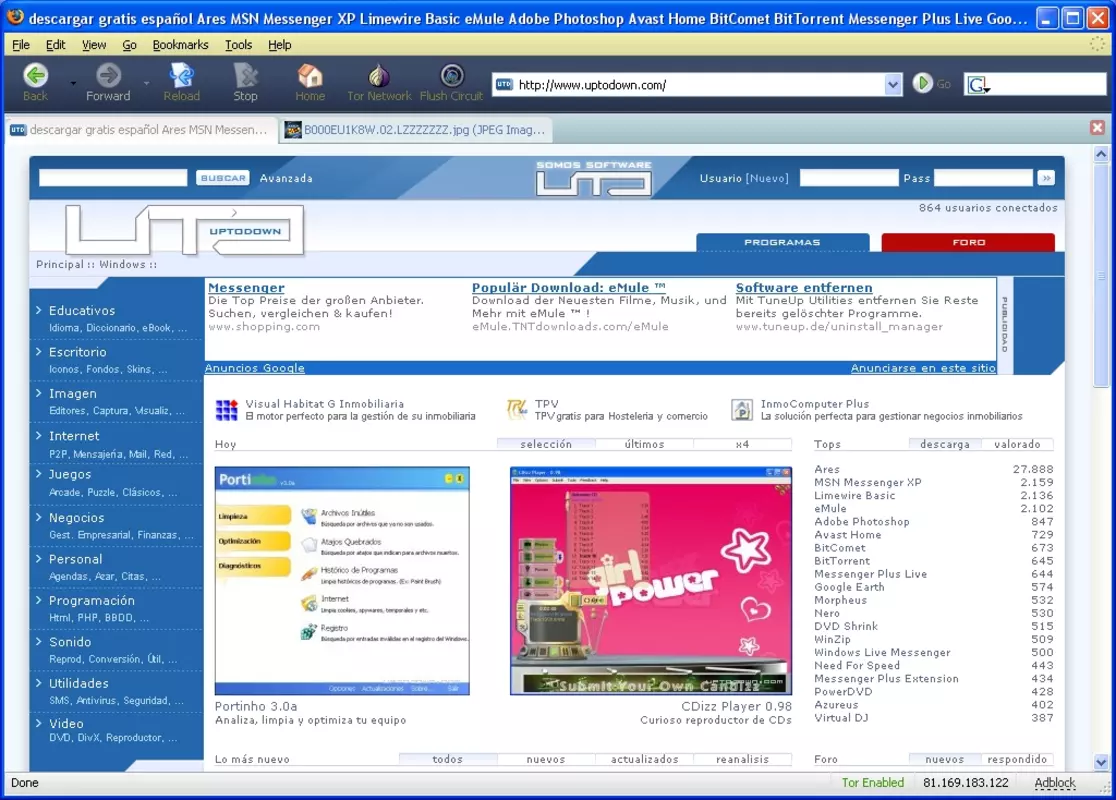Click the Nuevo user registration link
The width and height of the screenshot is (1116, 800).
click(767, 178)
